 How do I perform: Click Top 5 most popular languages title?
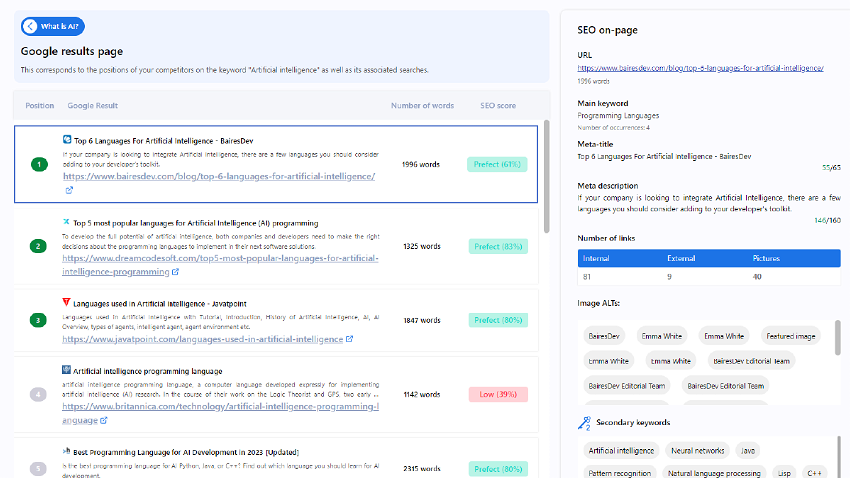196,223
